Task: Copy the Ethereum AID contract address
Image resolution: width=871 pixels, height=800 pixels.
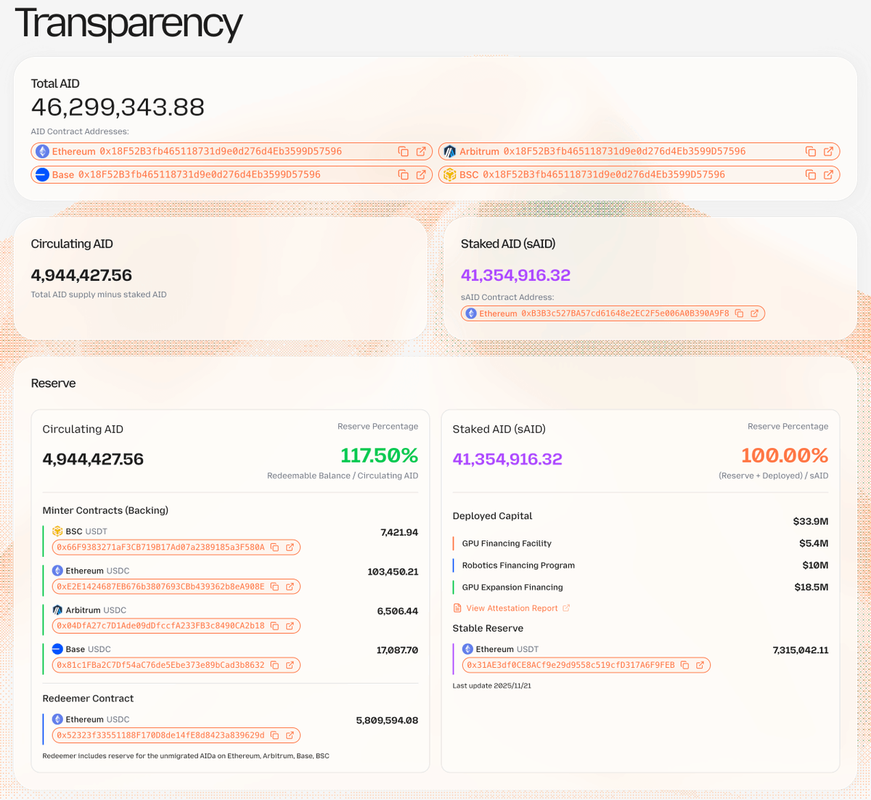Action: tap(403, 152)
